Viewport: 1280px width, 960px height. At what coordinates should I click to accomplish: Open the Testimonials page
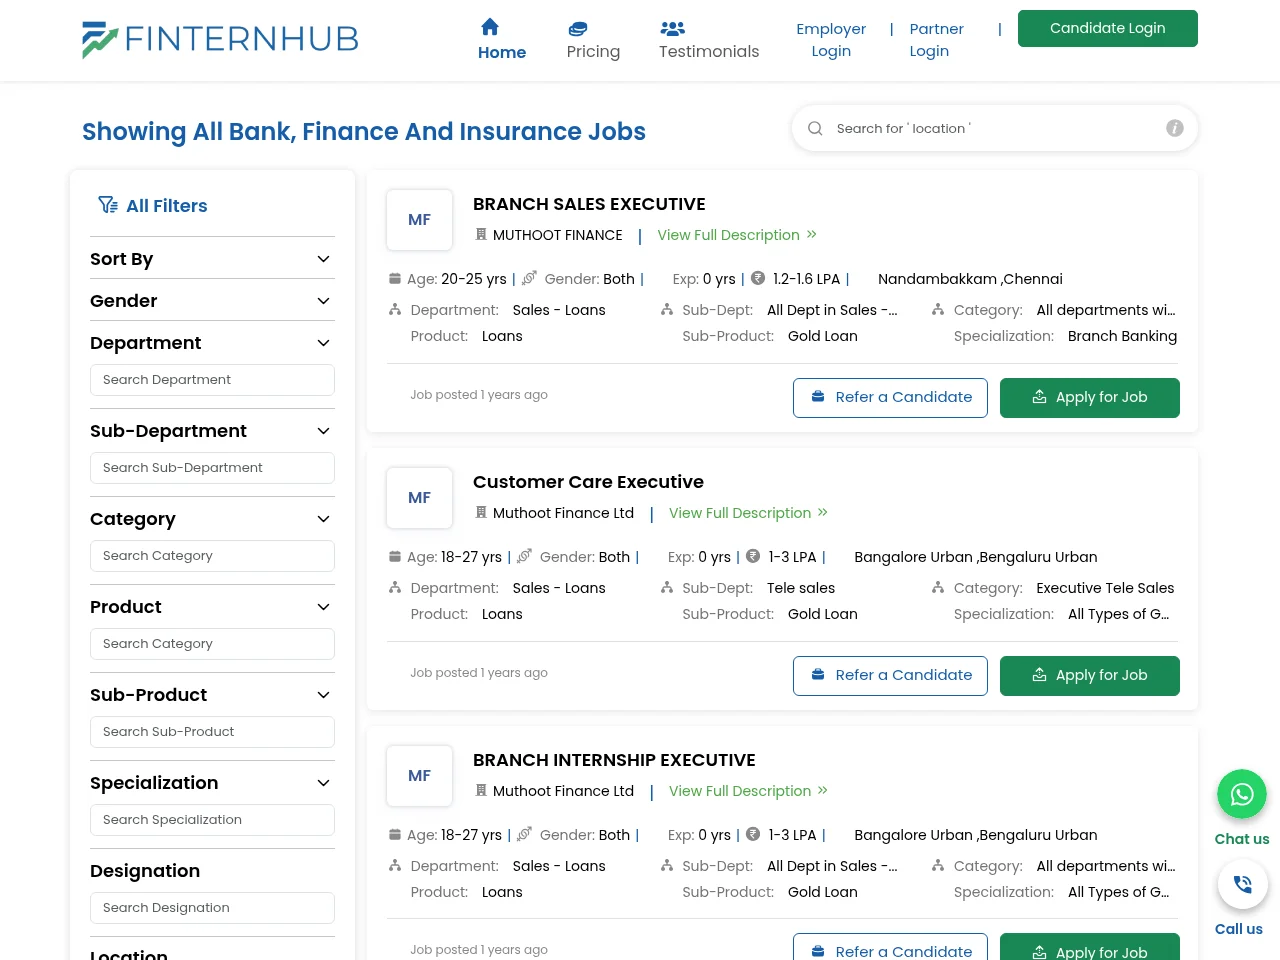[x=709, y=40]
